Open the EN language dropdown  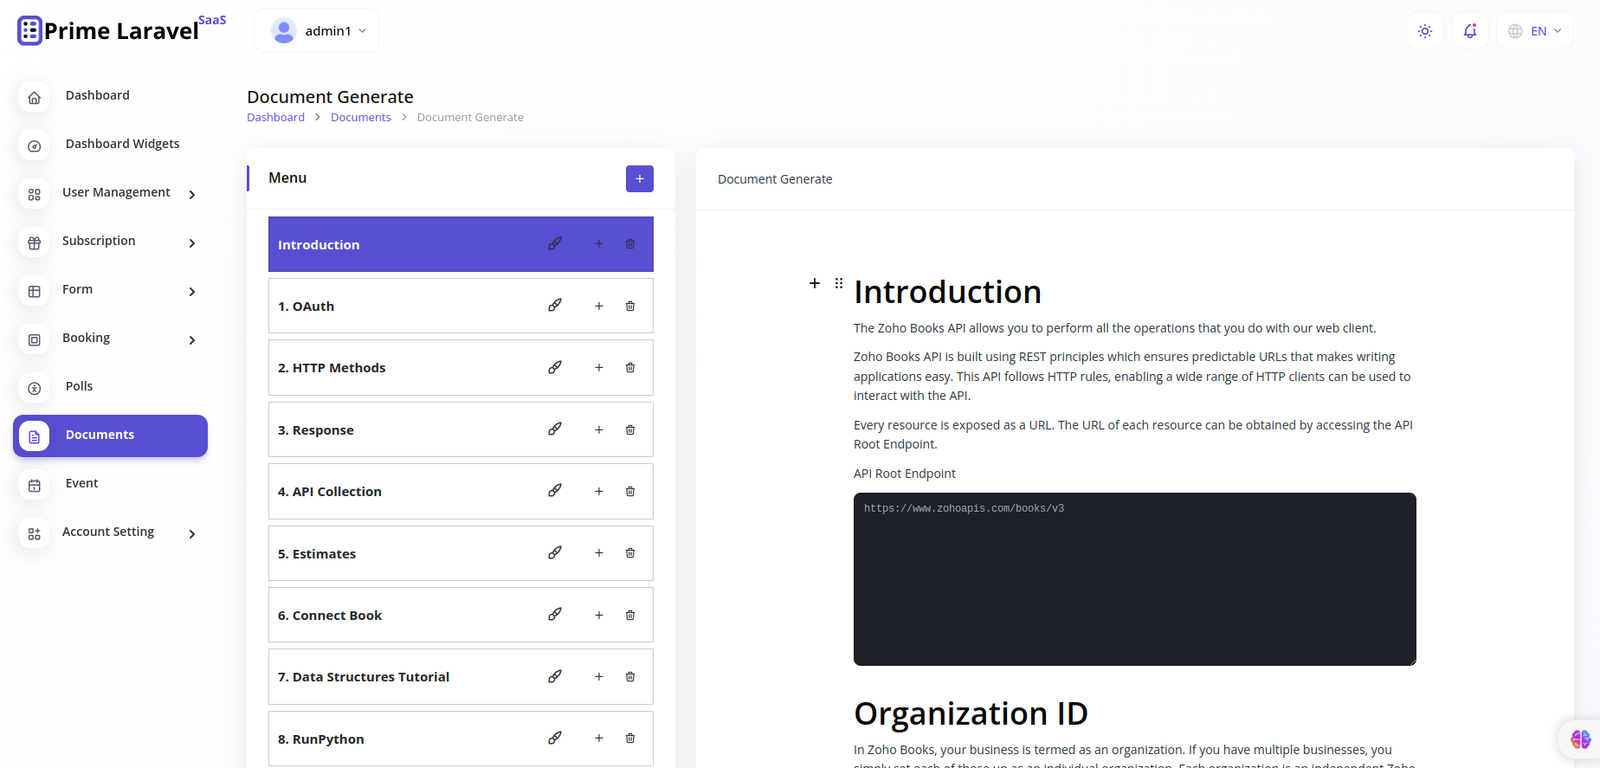click(1535, 31)
